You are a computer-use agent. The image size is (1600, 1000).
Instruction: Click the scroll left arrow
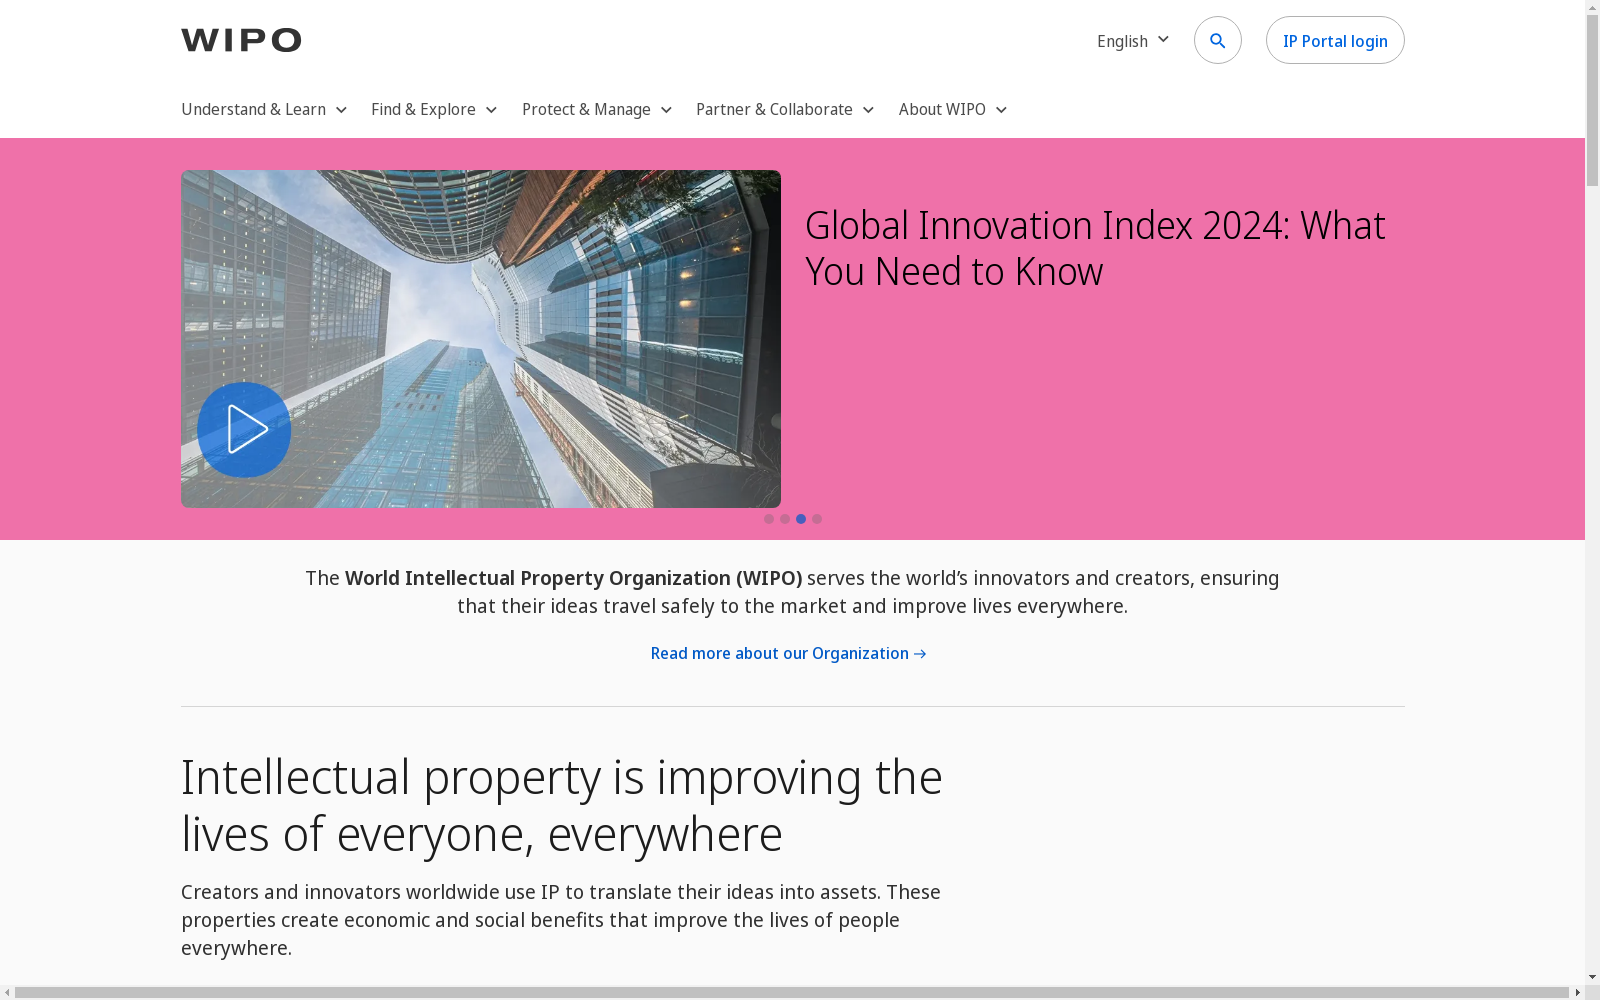point(7,992)
